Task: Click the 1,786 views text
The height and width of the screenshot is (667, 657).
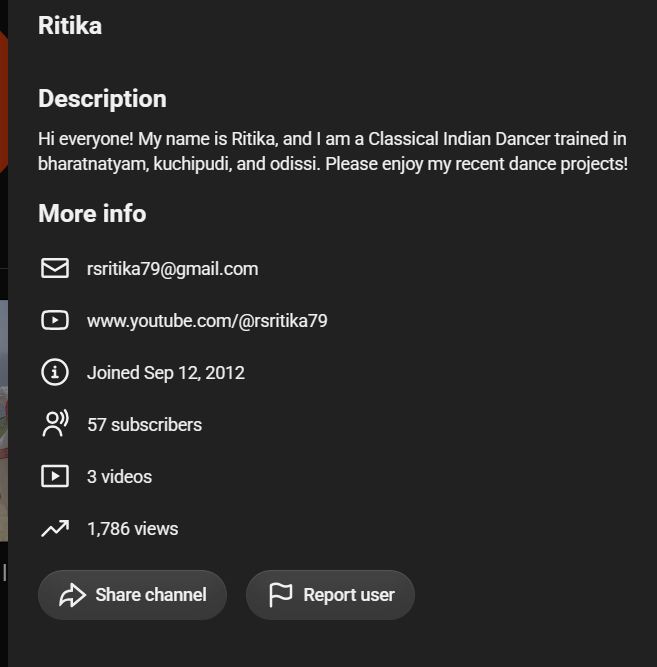Action: coord(133,529)
